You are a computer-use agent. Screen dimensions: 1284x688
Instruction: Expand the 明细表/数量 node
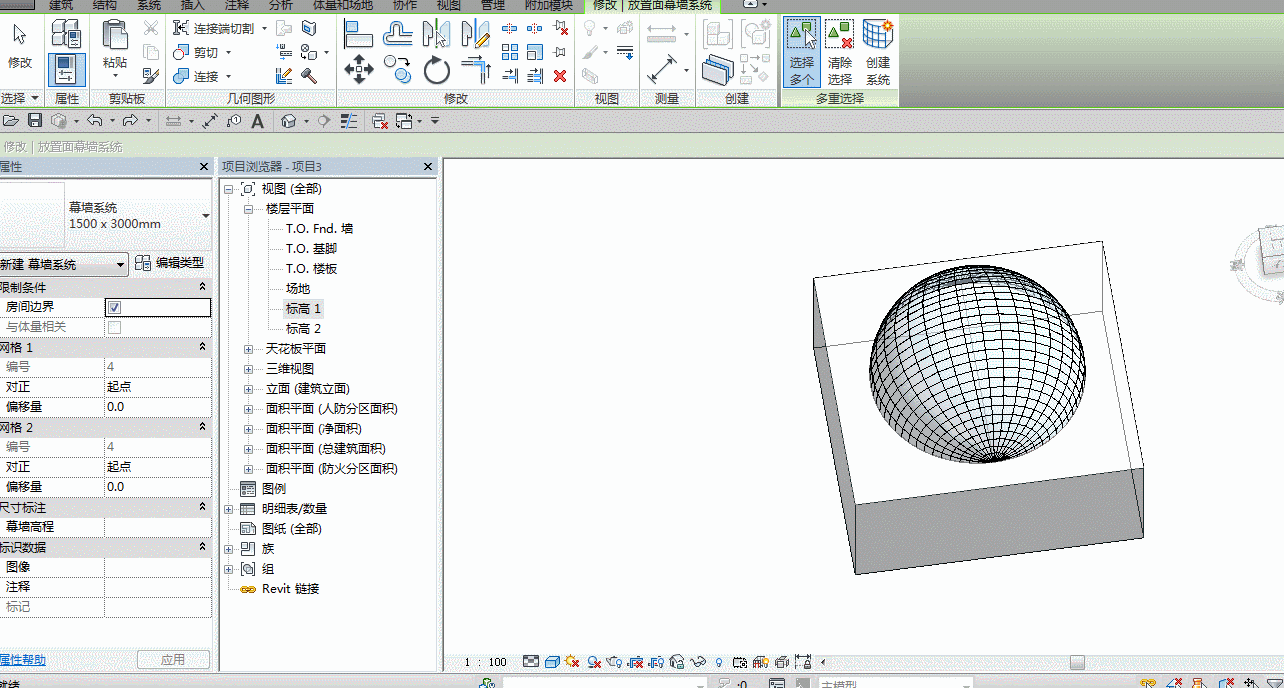229,509
